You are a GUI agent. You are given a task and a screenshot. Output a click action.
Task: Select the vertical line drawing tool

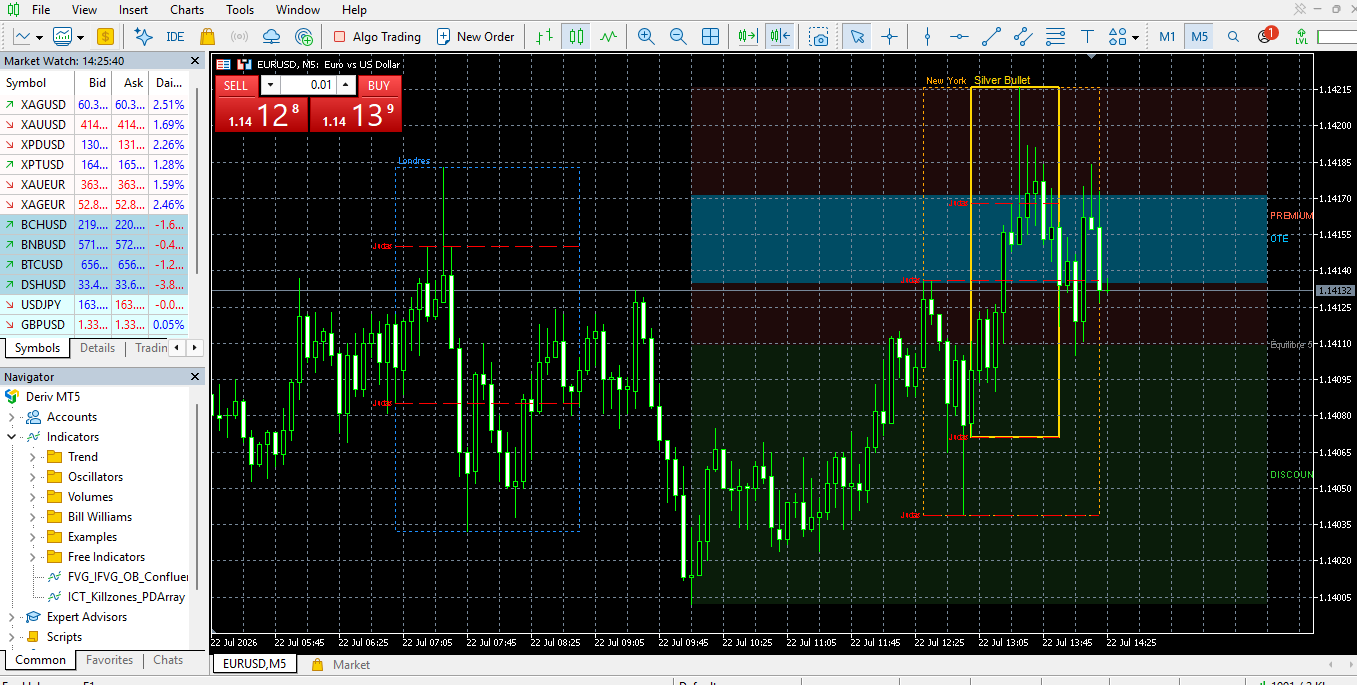point(927,37)
